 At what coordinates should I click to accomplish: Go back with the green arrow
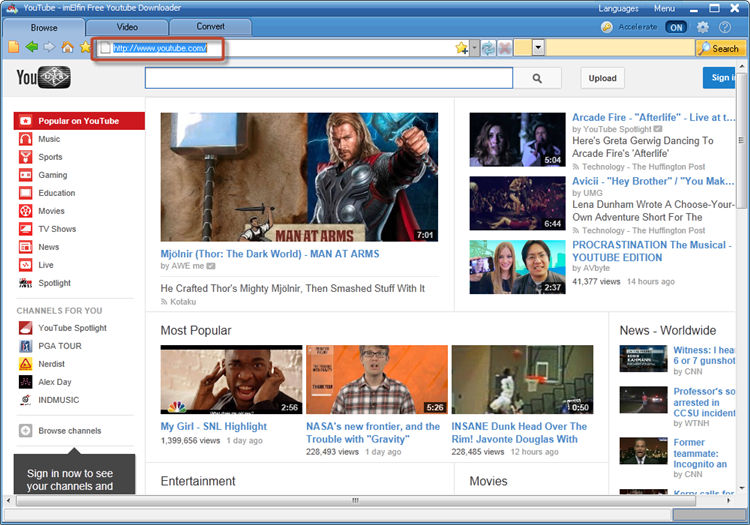pos(32,47)
